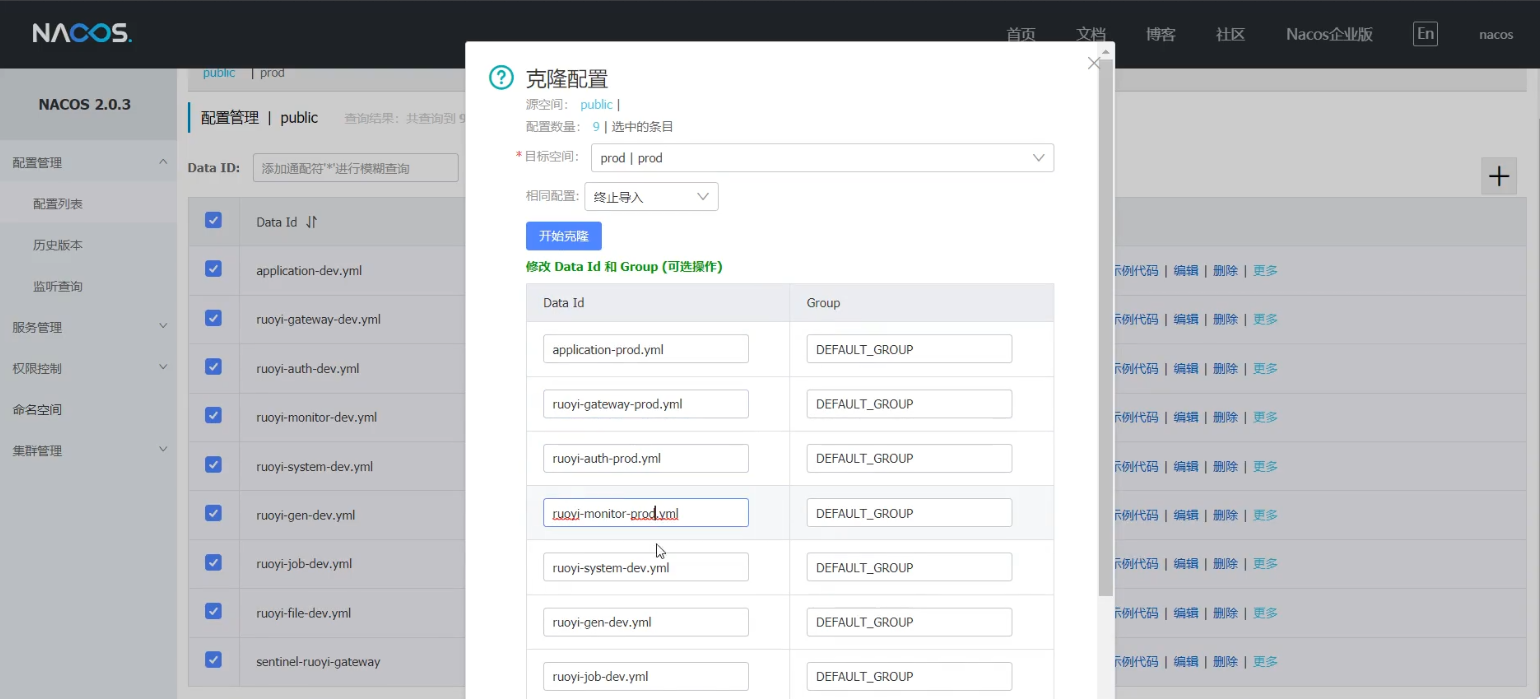This screenshot has height=699, width=1540.
Task: Switch to the prod namespace tab
Action: point(272,73)
